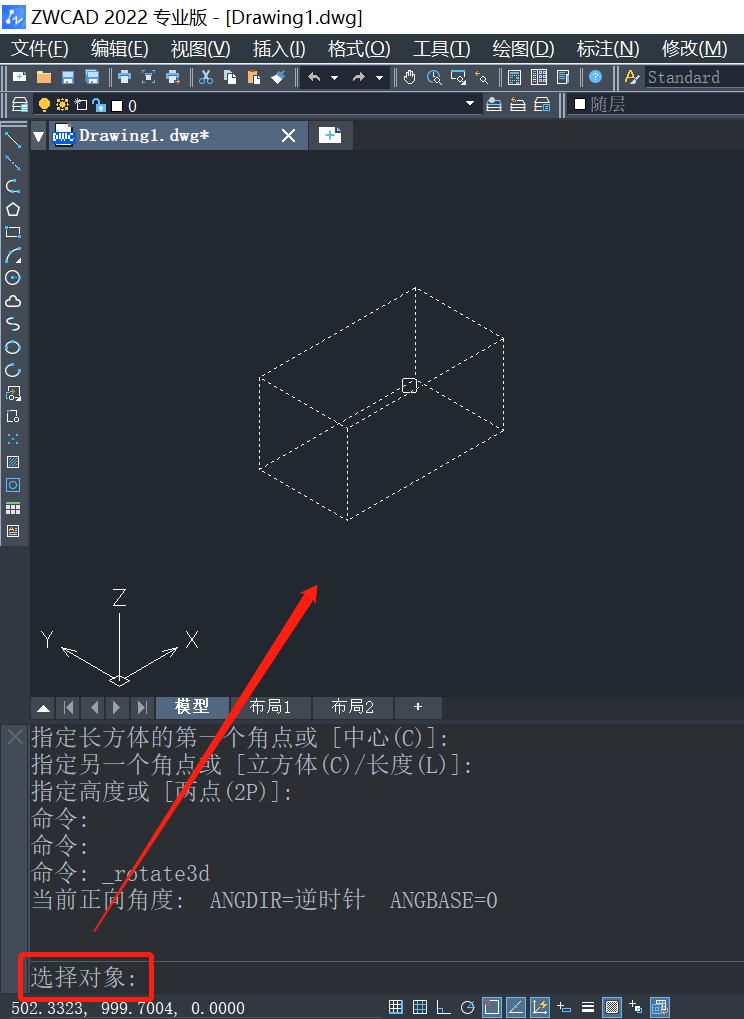This screenshot has width=744, height=1019.
Task: Select the Construction line tool
Action: [x=13, y=163]
